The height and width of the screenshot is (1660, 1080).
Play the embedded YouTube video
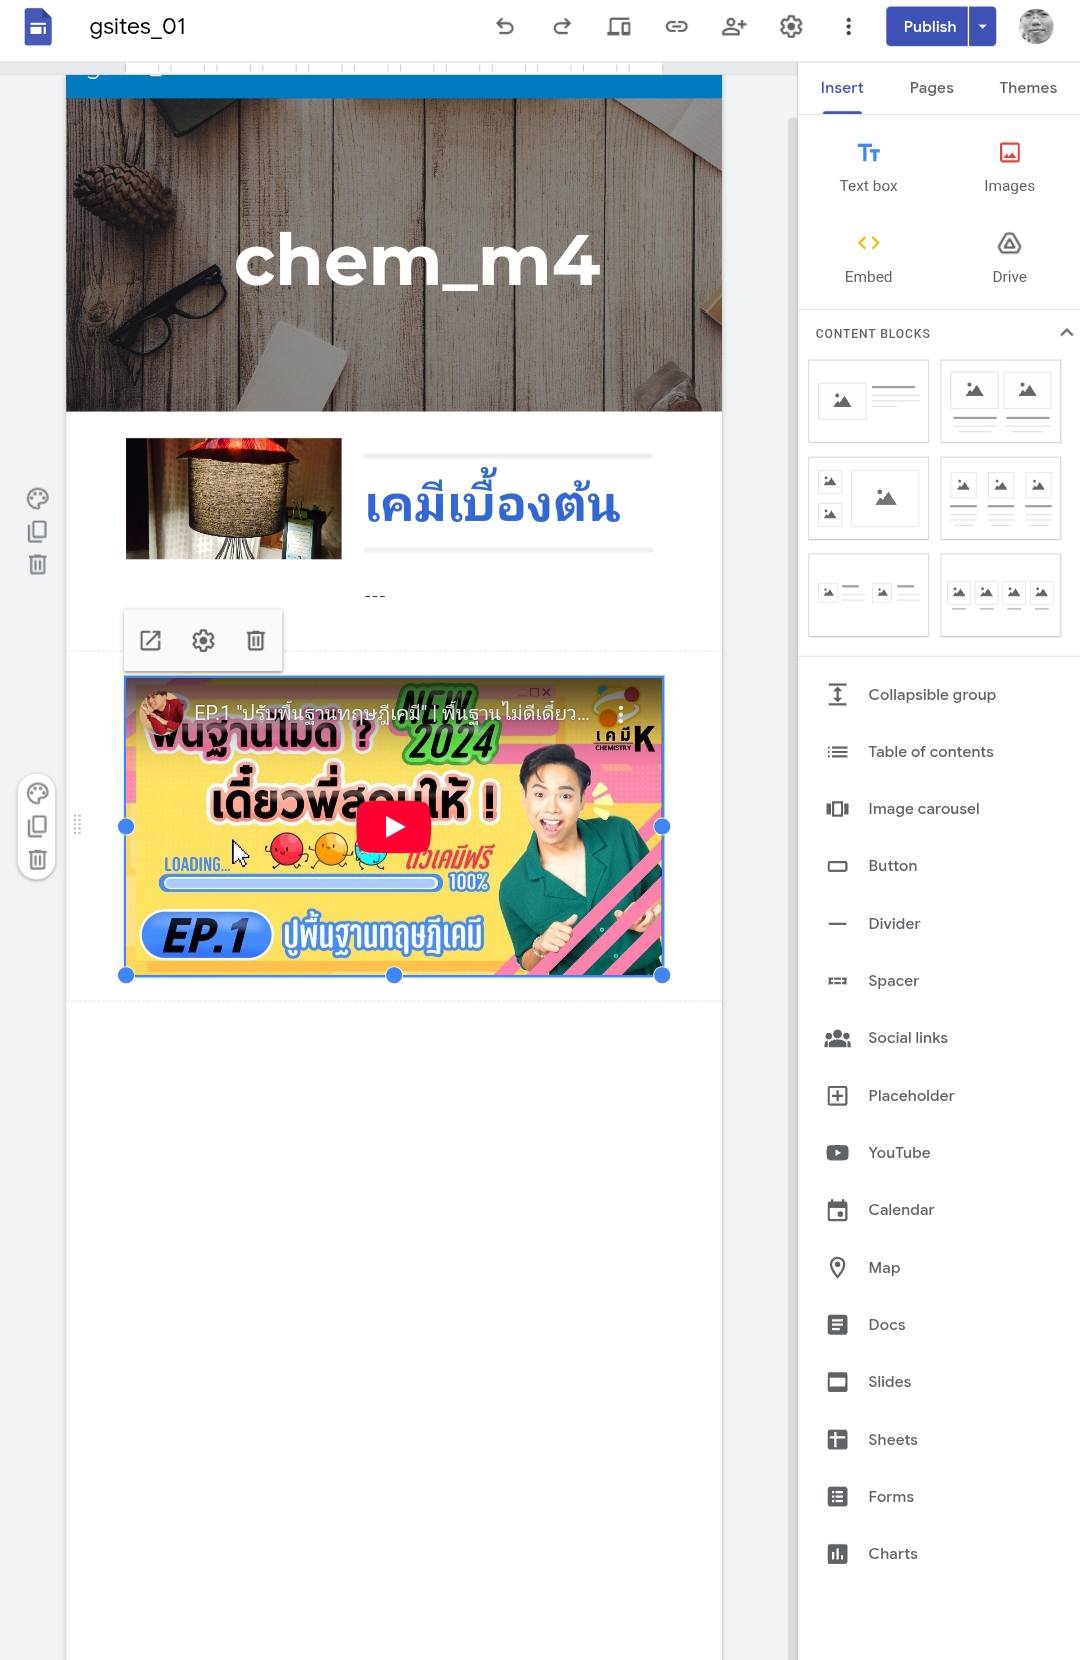pyautogui.click(x=394, y=827)
